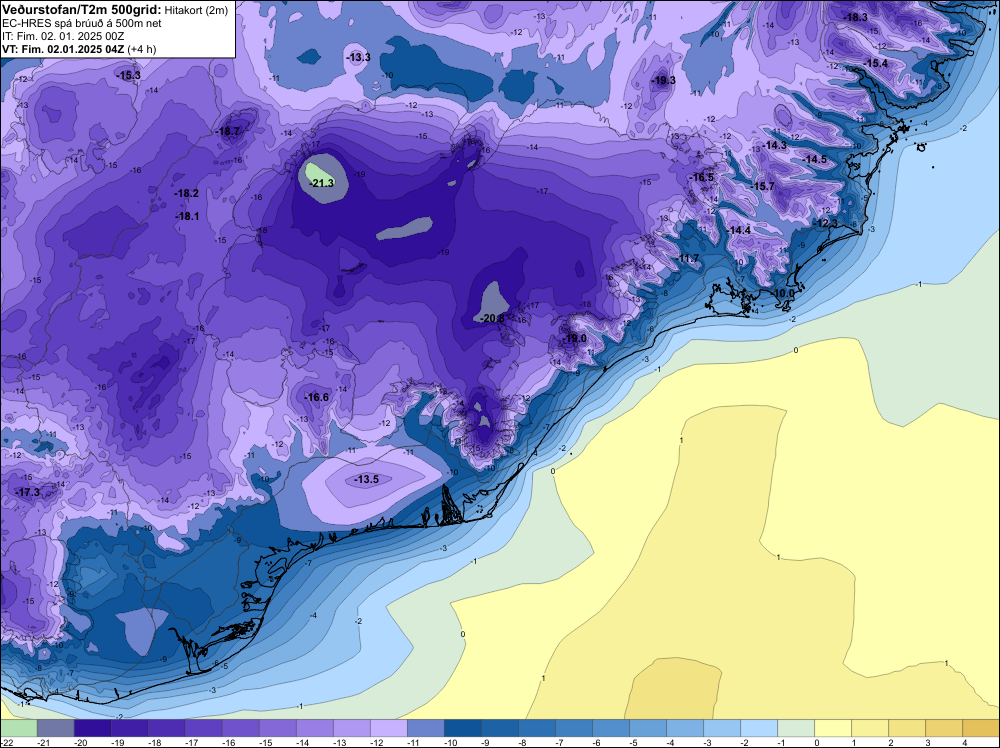This screenshot has height=748, width=1000.
Task: Click the -16.5 temperature label
Action: click(x=702, y=177)
